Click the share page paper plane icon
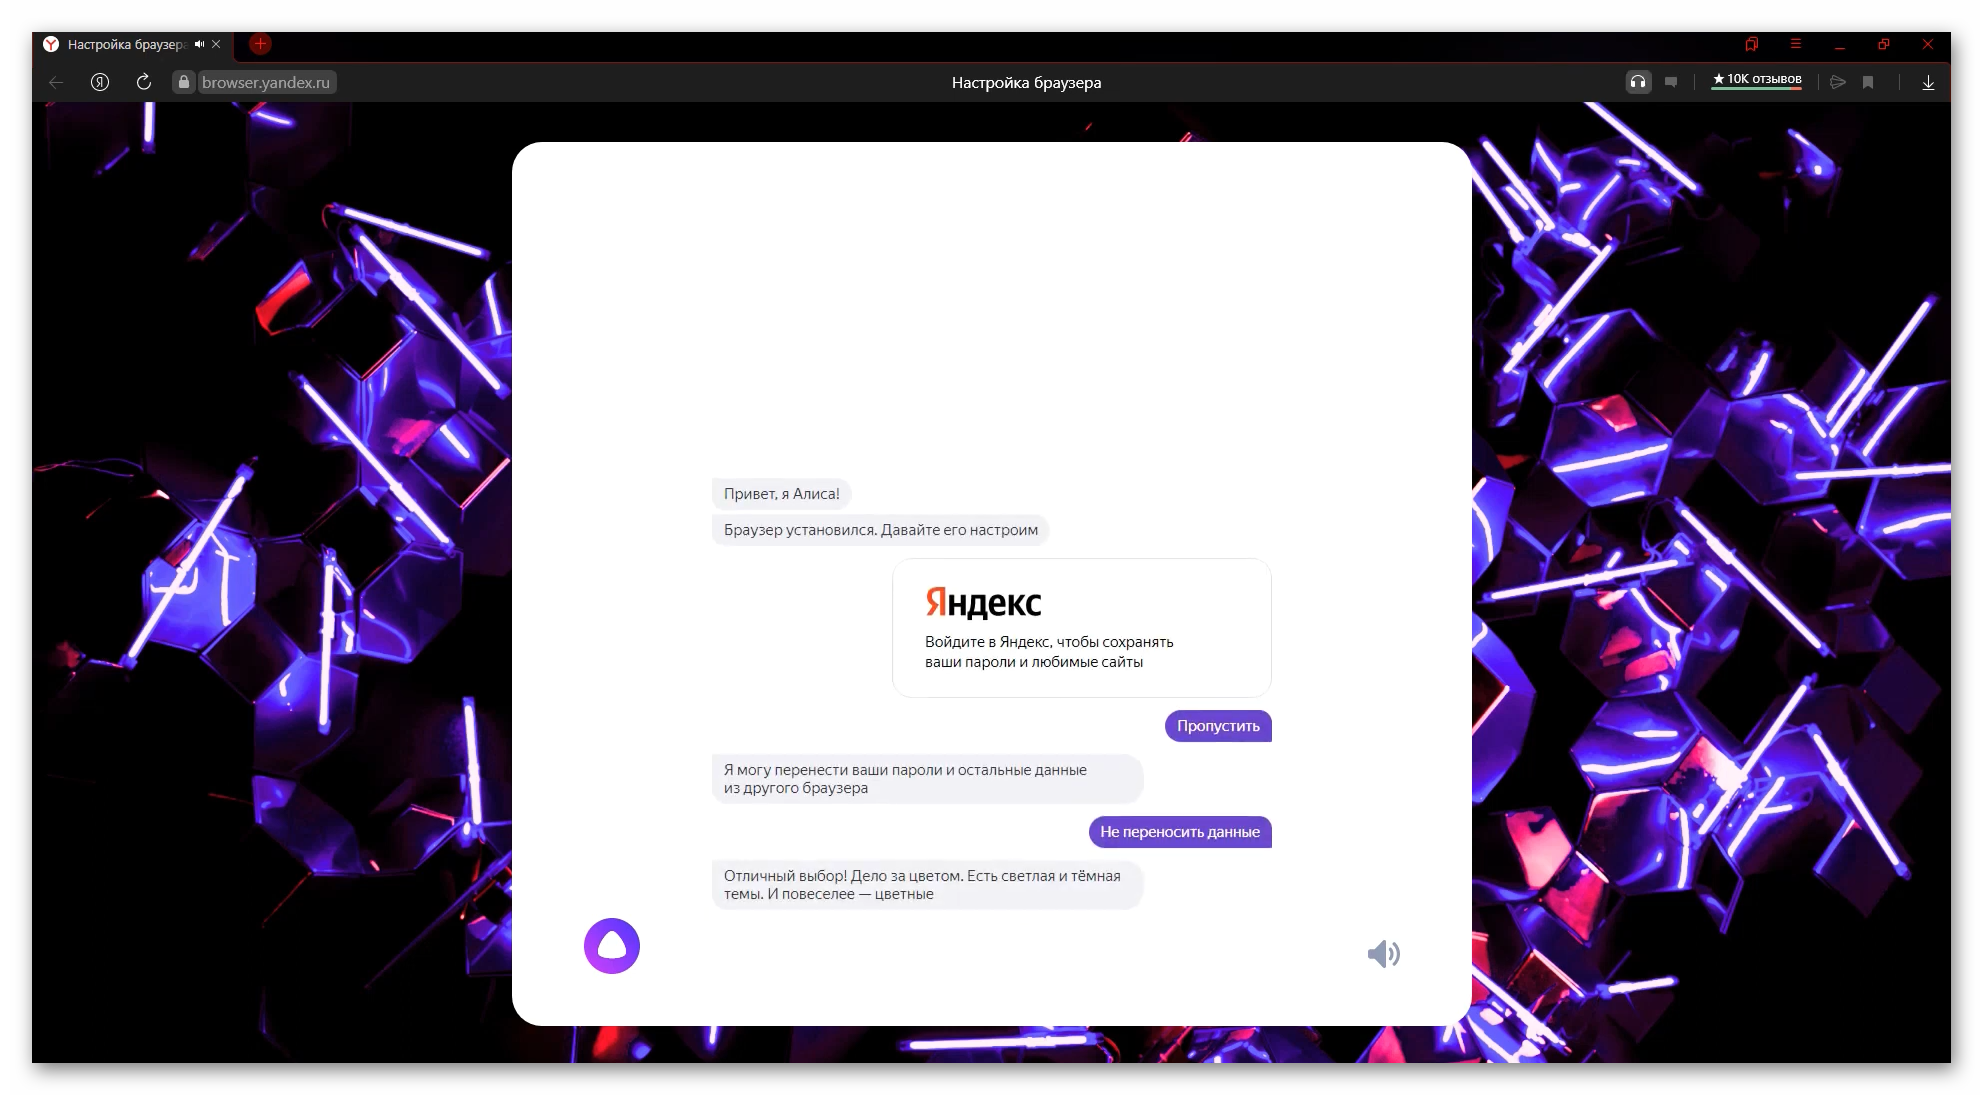This screenshot has width=1983, height=1095. 1837,82
